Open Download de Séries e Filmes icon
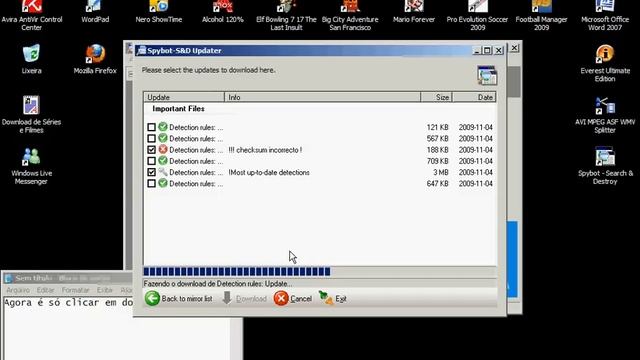 pos(31,114)
